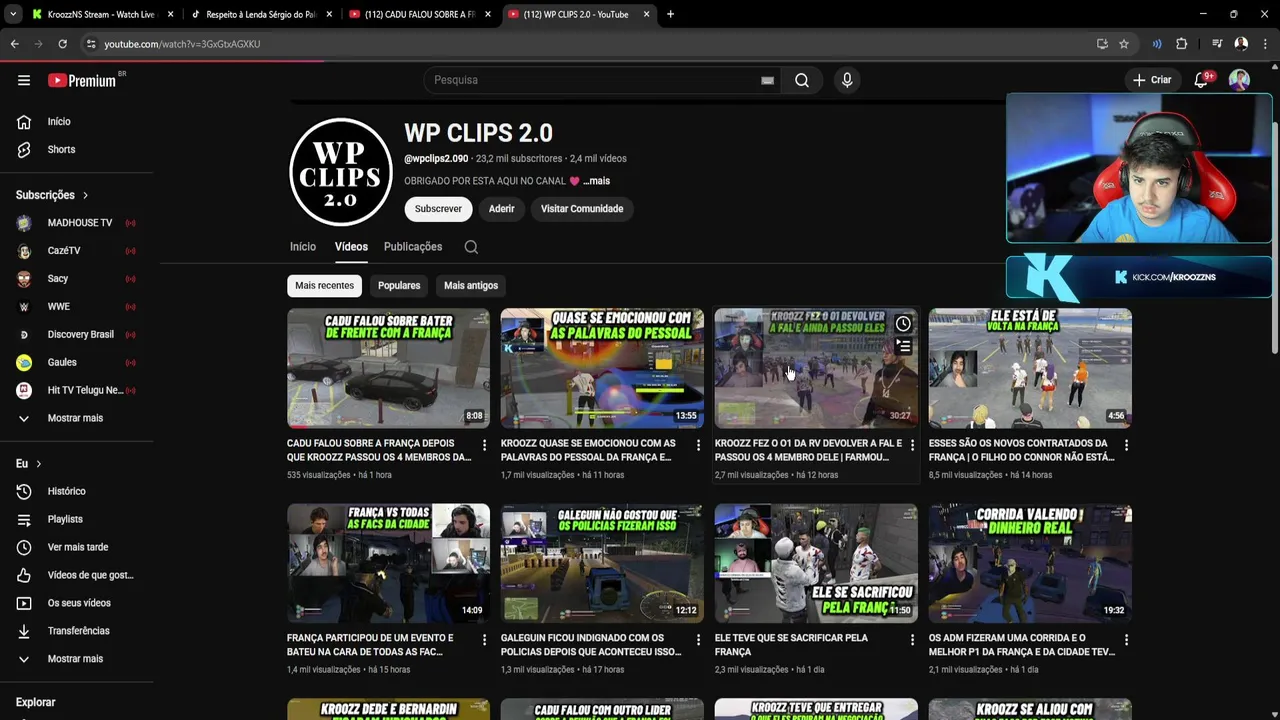Select the Populares filter chip
The width and height of the screenshot is (1280, 720).
tap(399, 285)
